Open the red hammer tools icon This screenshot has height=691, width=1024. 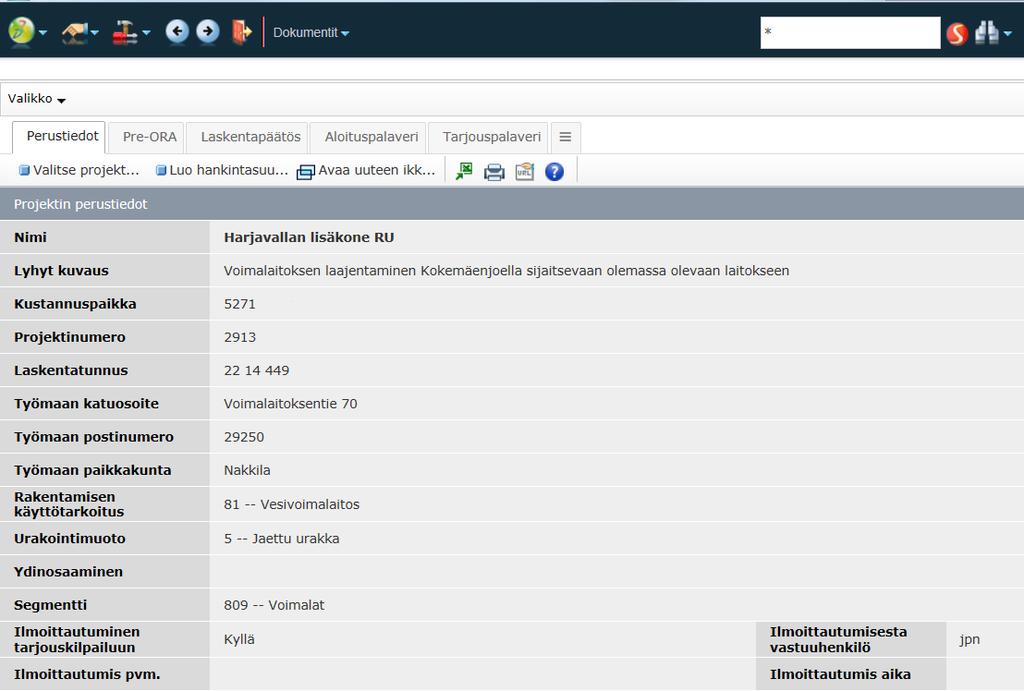click(125, 31)
